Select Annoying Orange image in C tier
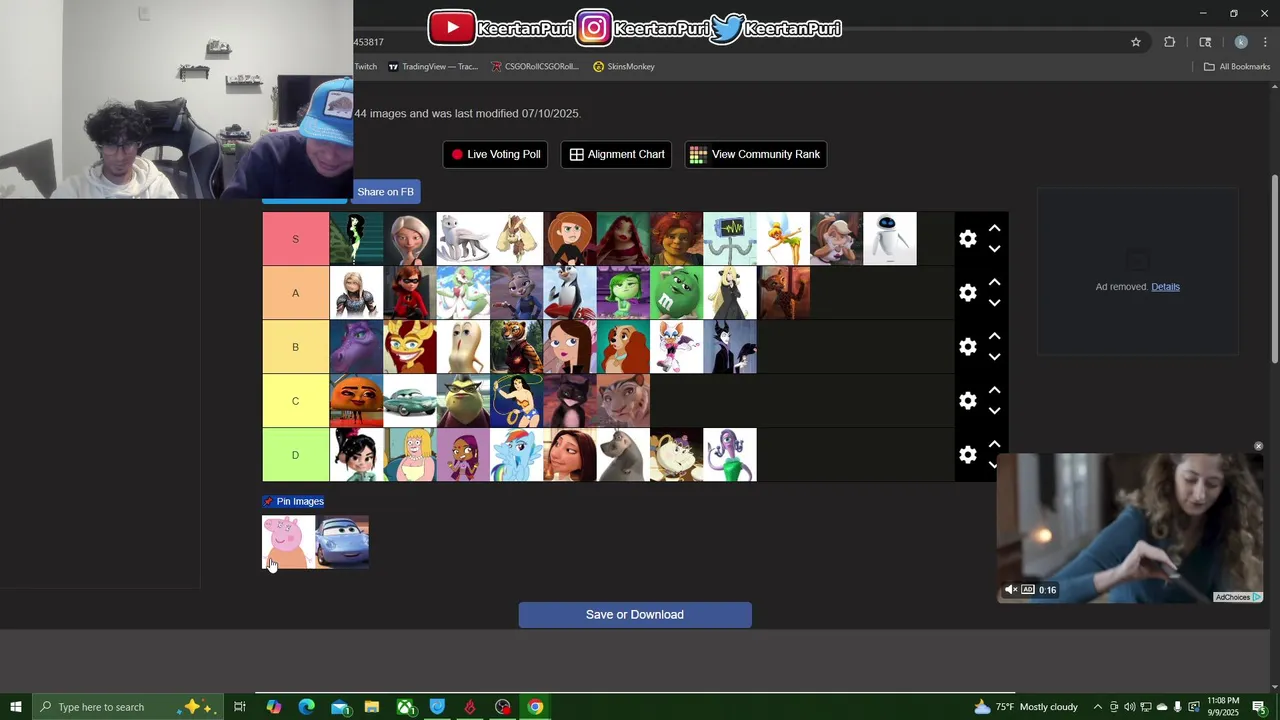This screenshot has height=720, width=1280. [356, 401]
